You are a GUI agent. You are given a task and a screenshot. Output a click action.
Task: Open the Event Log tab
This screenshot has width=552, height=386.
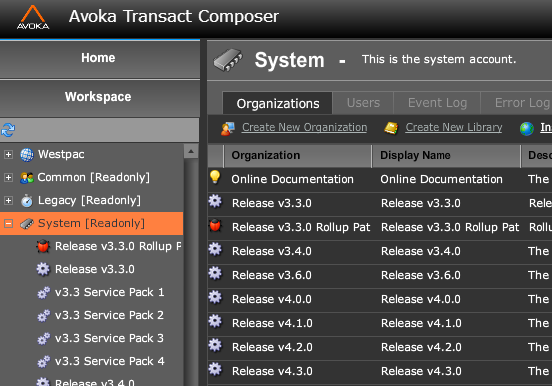pos(437,103)
